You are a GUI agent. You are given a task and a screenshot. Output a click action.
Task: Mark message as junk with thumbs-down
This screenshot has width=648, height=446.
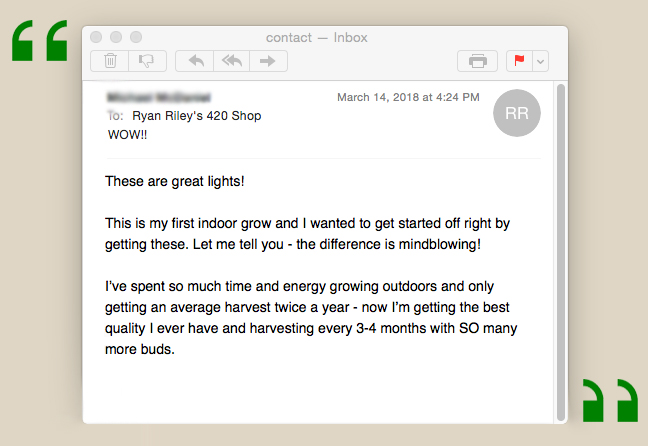click(x=147, y=61)
